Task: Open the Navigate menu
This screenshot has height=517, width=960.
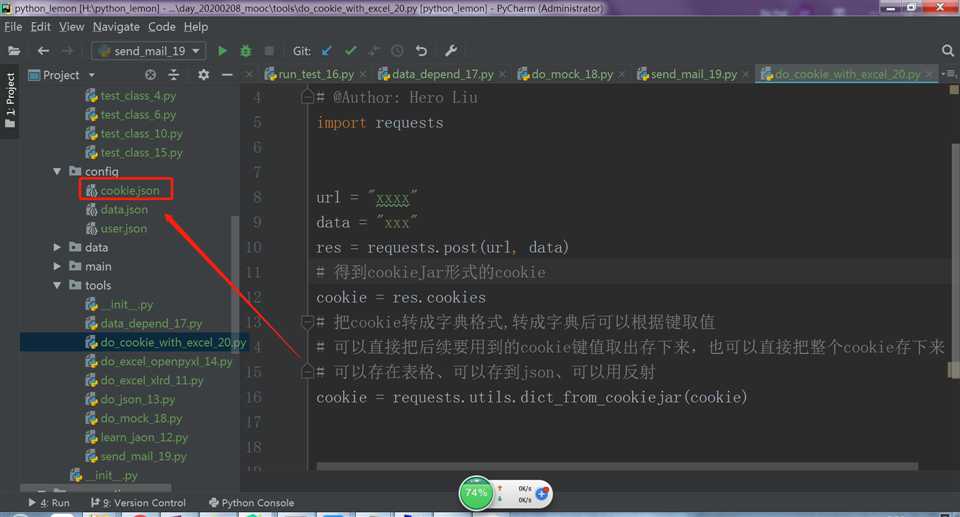Action: coord(116,27)
